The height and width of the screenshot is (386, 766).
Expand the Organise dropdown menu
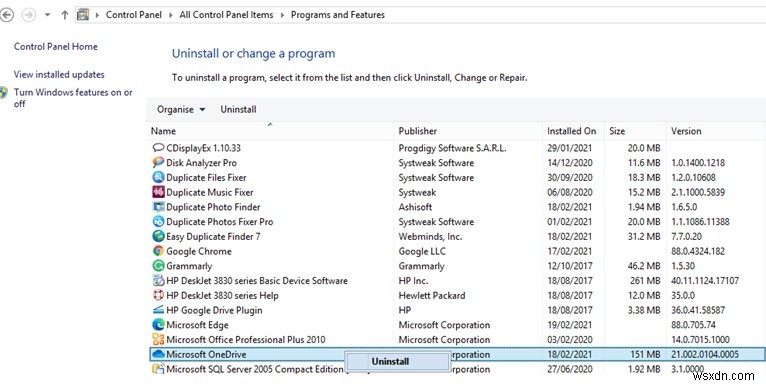tap(181, 109)
